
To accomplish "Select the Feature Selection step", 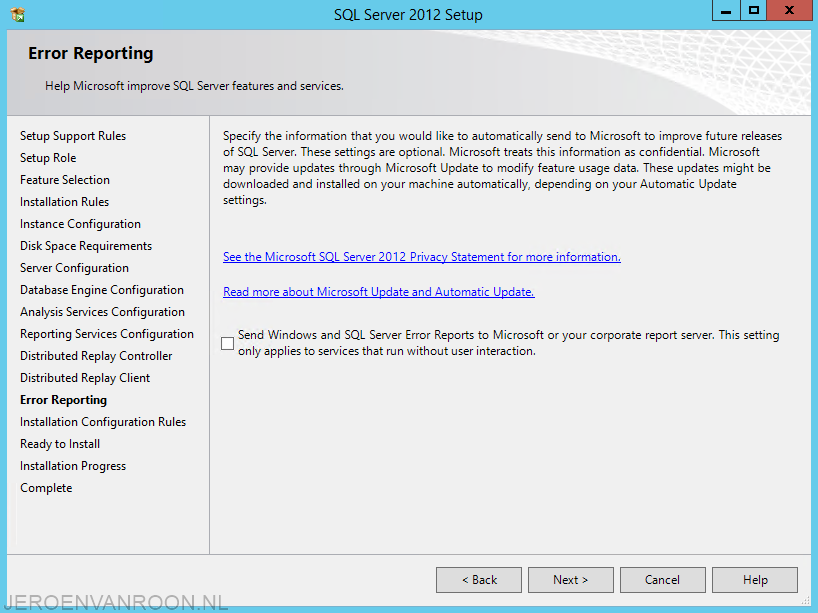I will [x=65, y=179].
